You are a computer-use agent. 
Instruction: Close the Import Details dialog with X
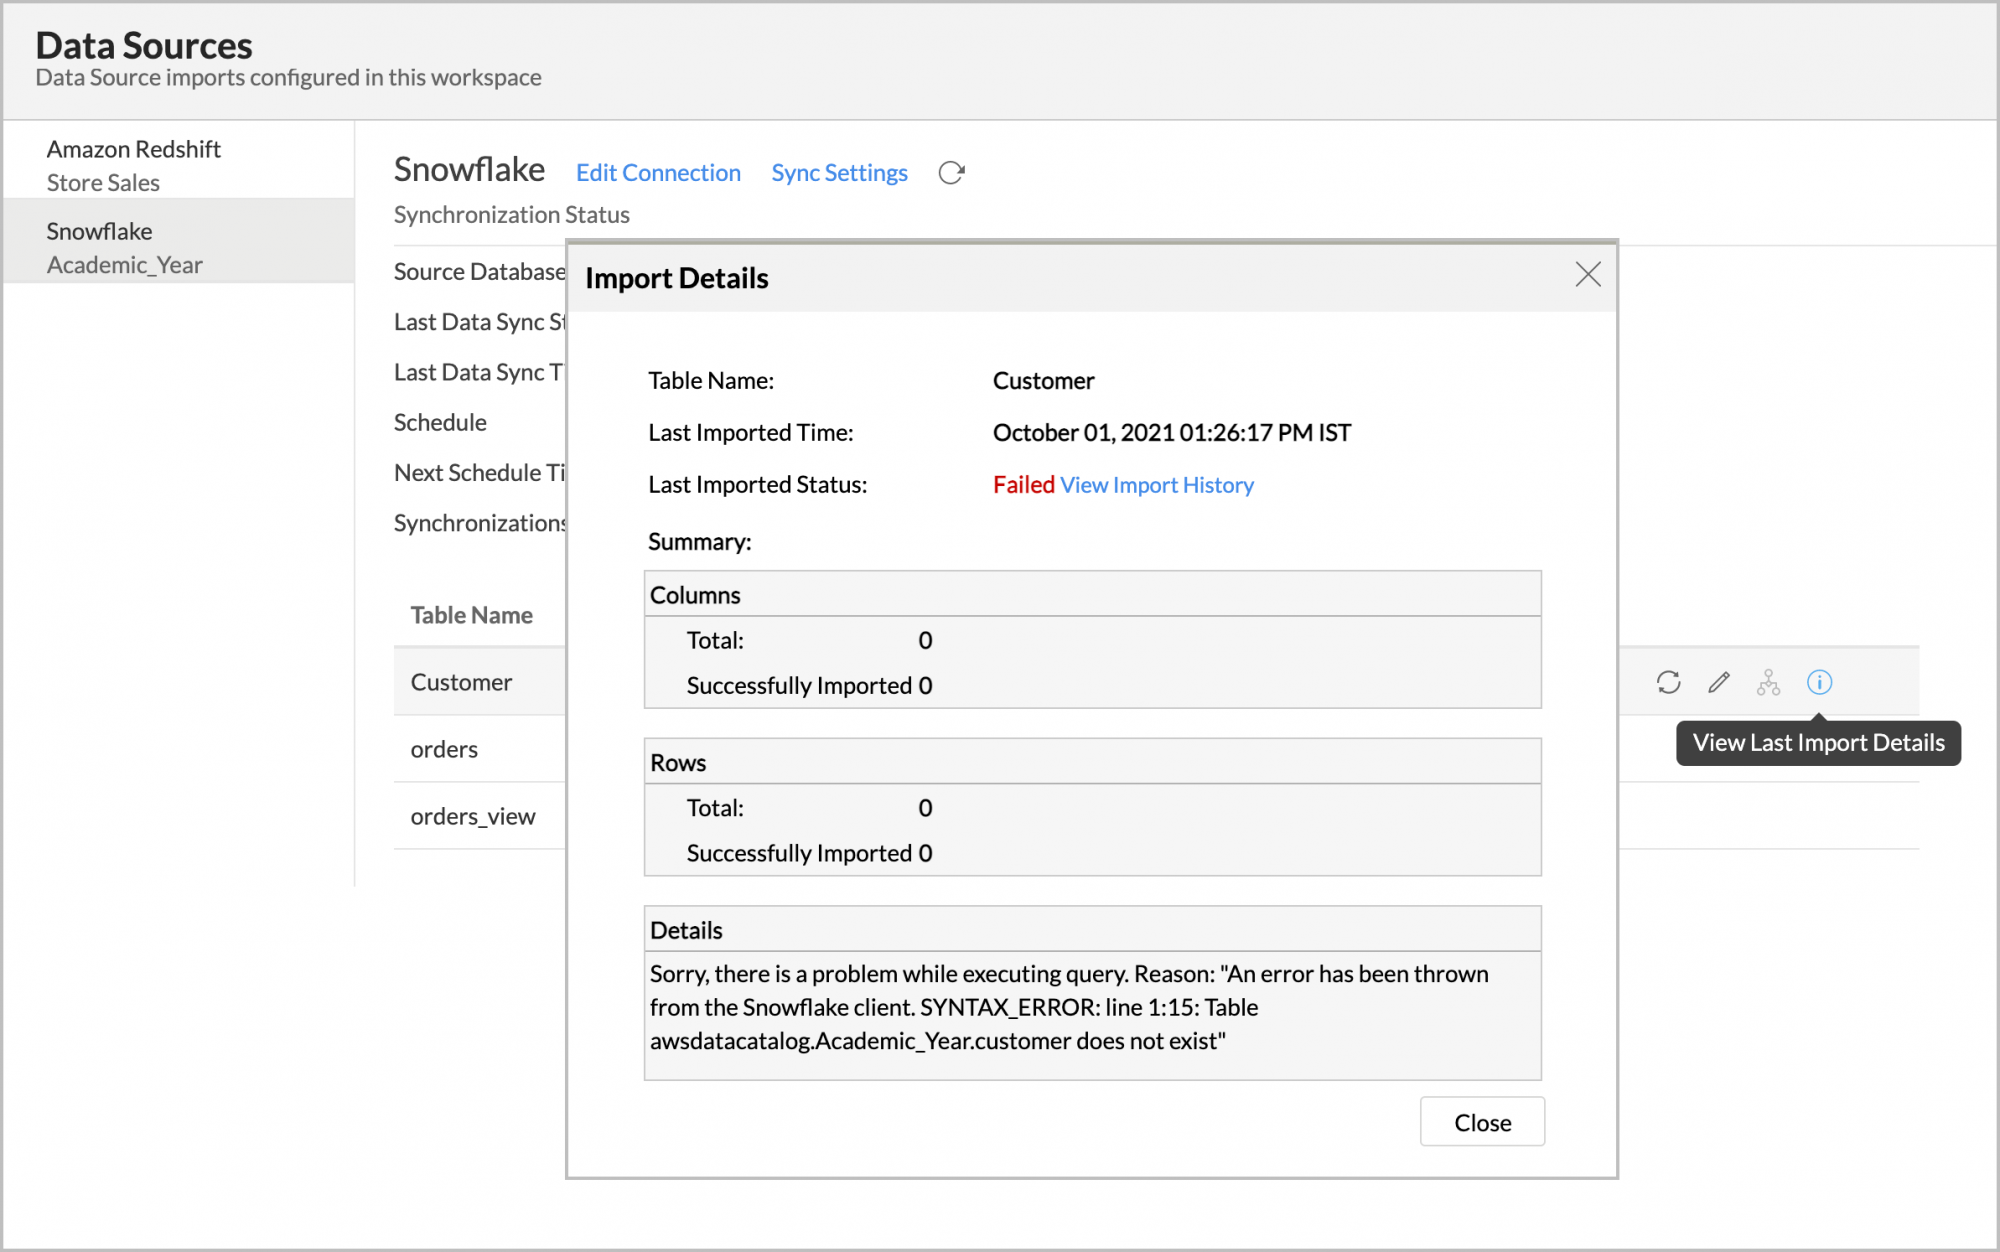pyautogui.click(x=1587, y=275)
